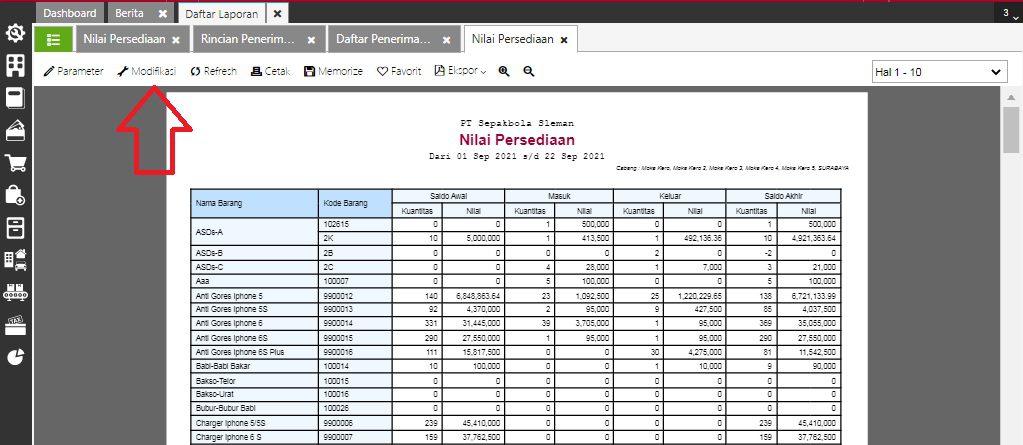Click the 'Bakso-Telor' item name
Viewport: 1023px width, 445px height.
215,380
